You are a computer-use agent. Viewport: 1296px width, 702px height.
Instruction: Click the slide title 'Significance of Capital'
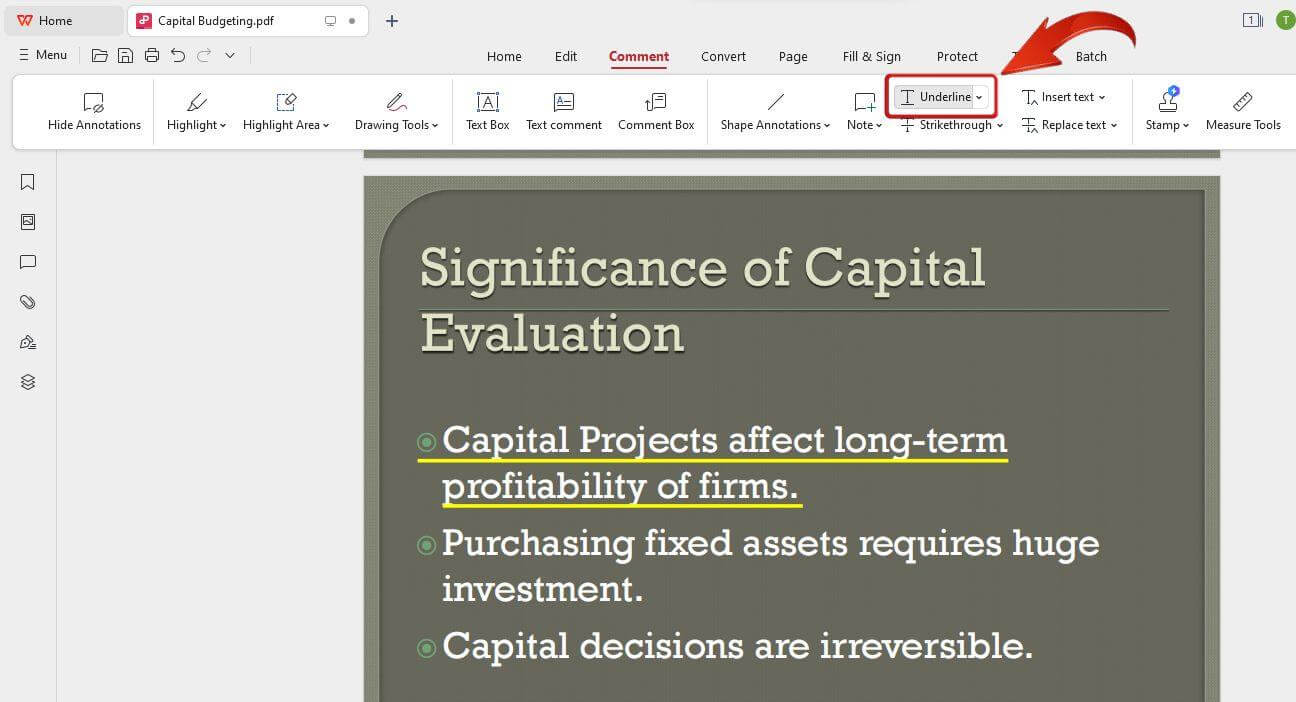tap(702, 268)
